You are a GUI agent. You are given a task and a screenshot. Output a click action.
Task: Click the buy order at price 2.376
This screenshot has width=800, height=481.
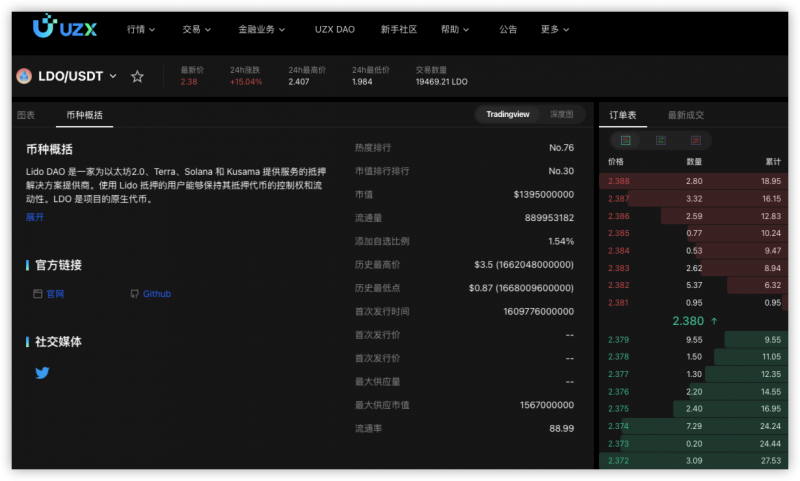click(694, 392)
